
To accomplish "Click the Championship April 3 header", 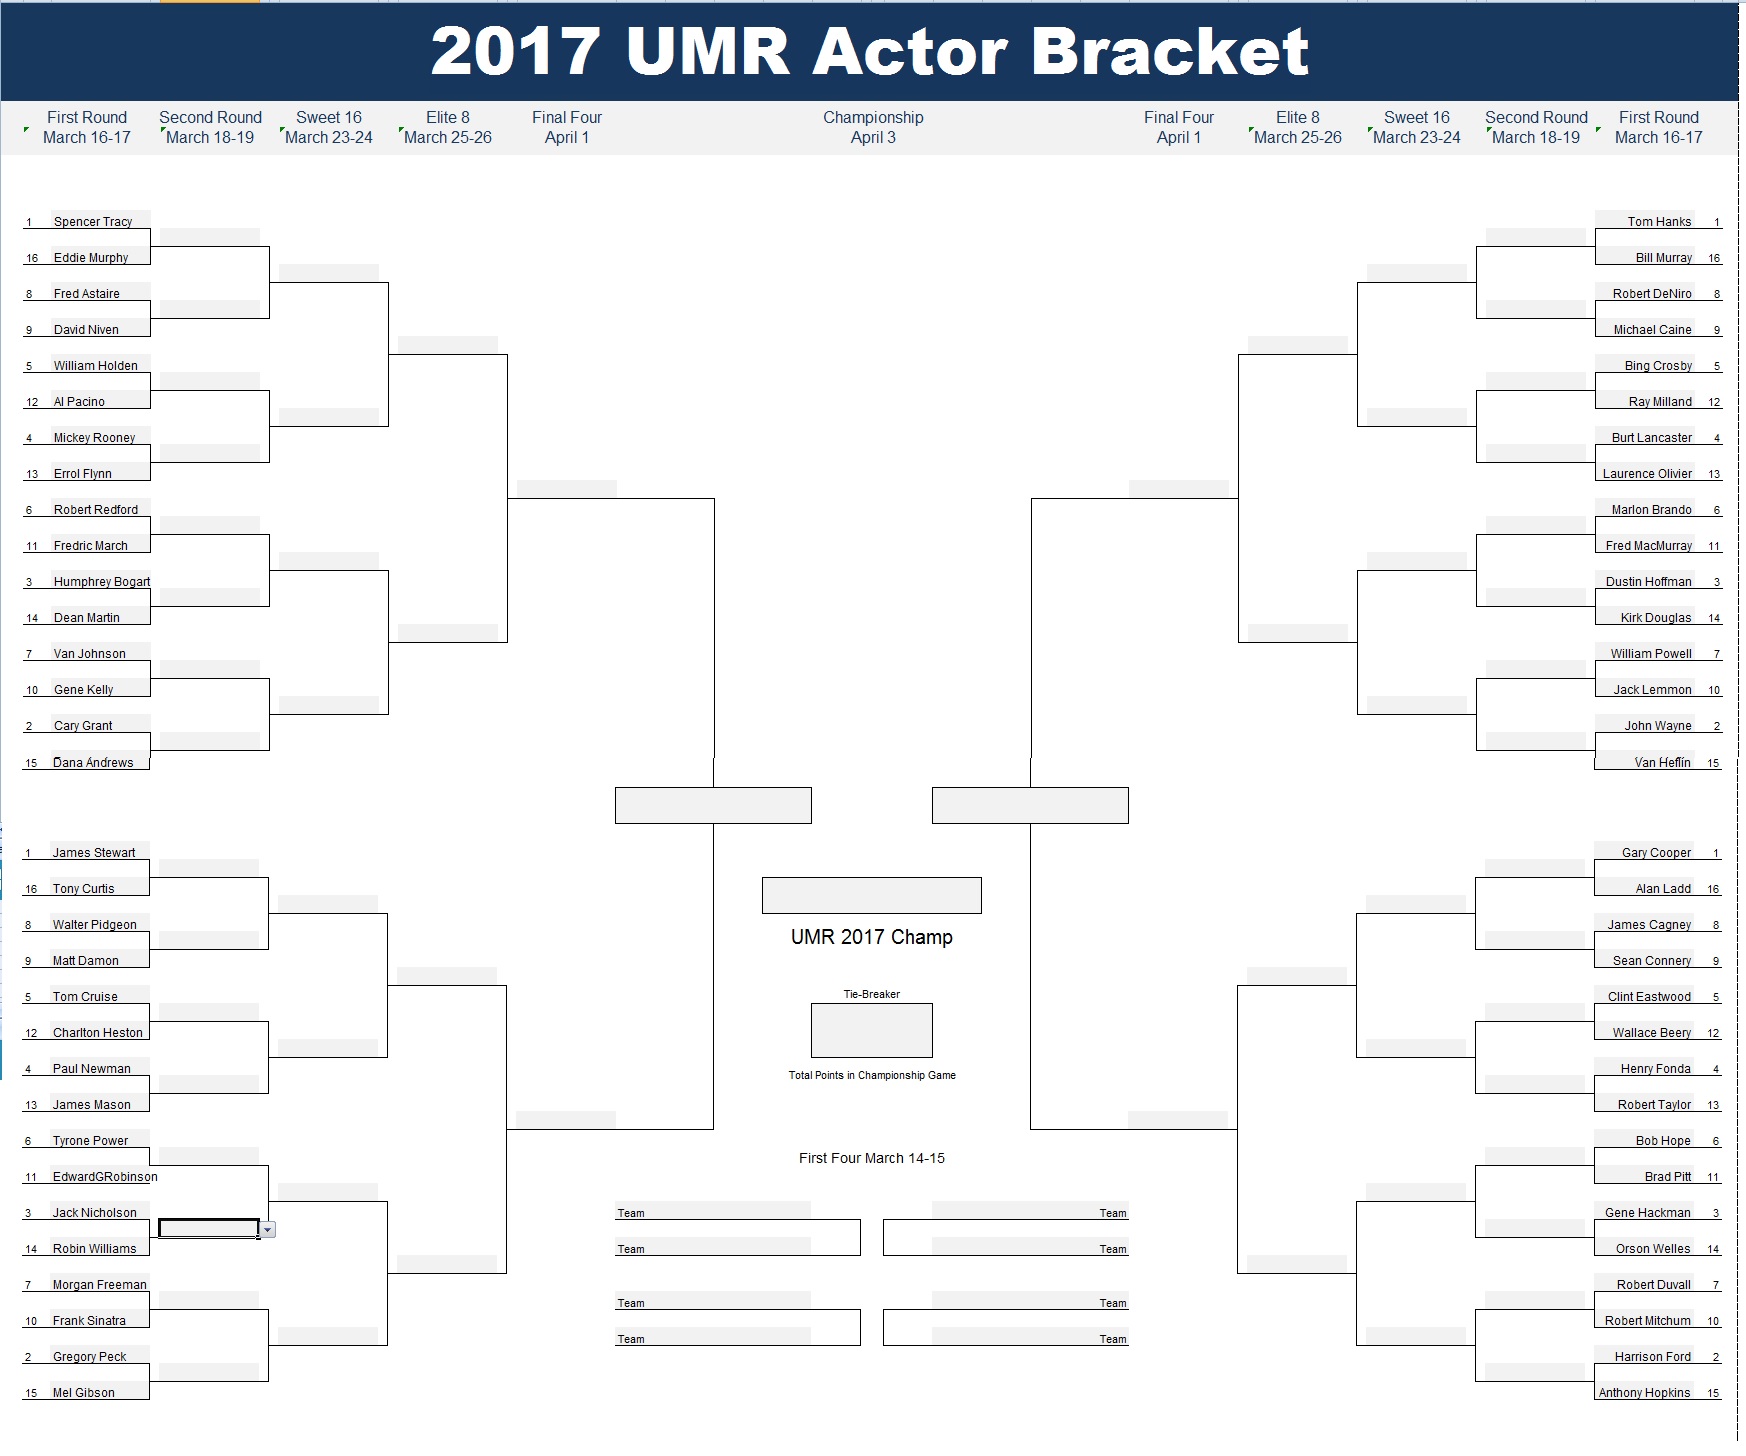I will click(873, 127).
